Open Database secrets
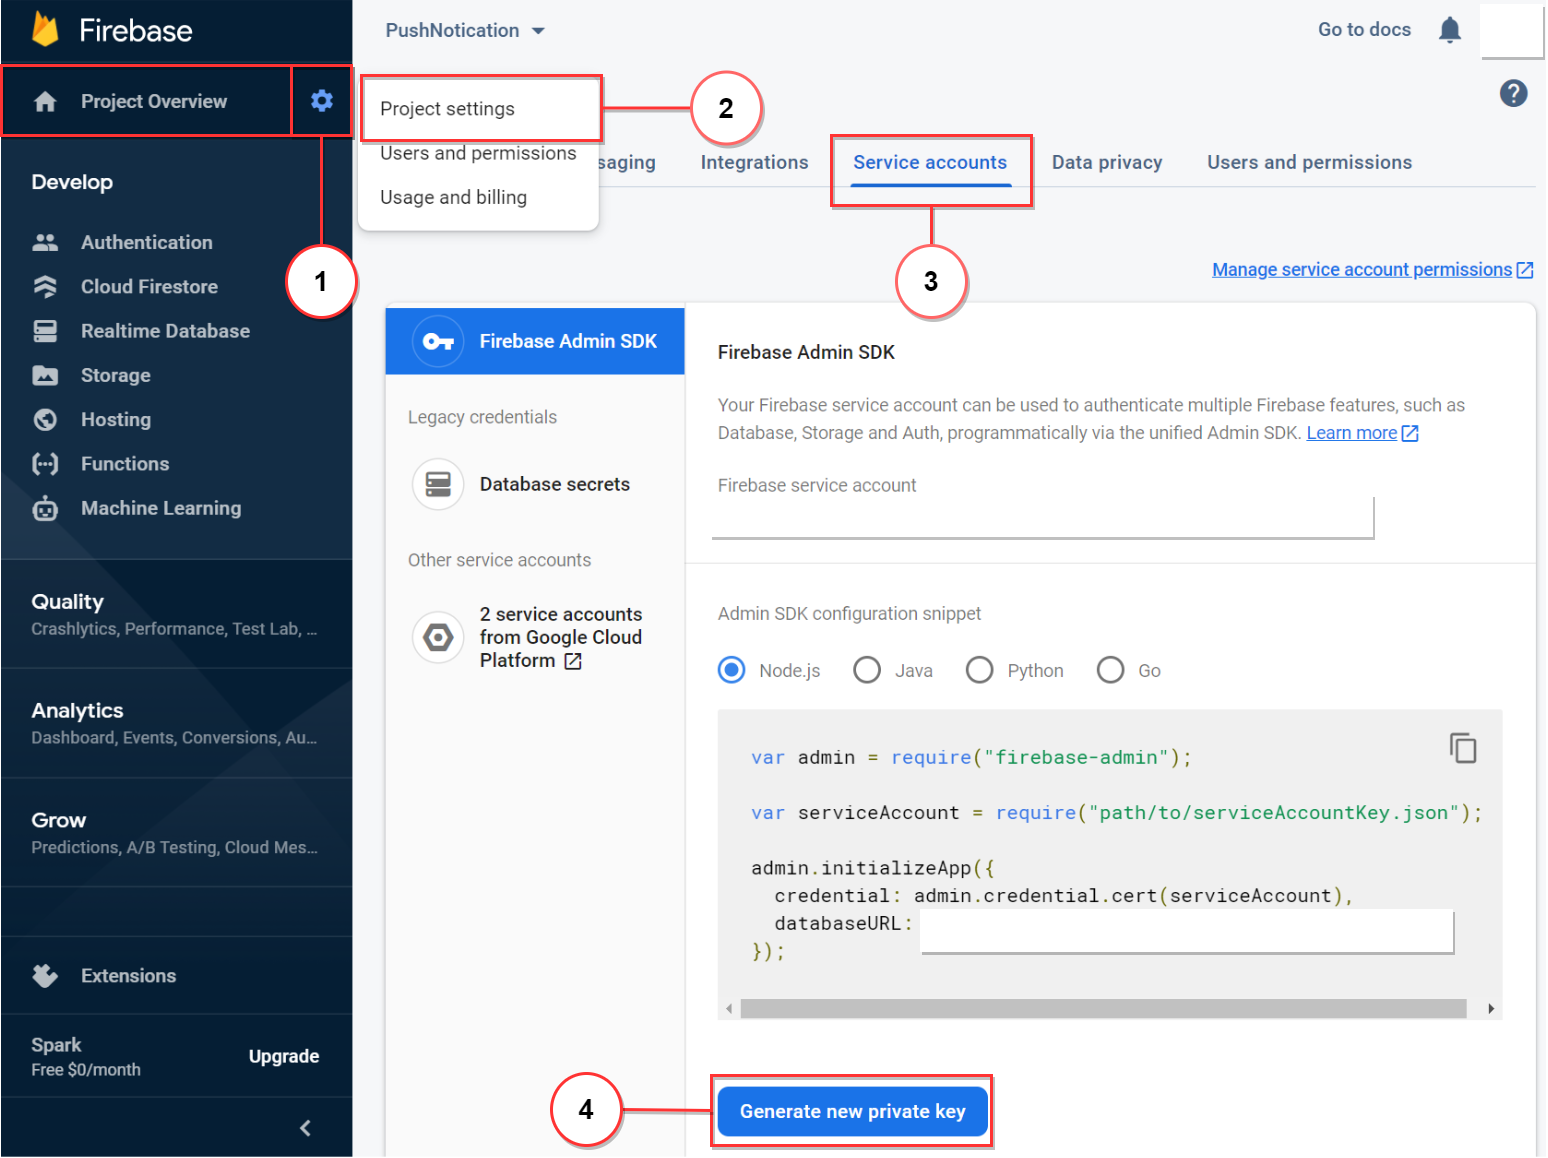Screen dimensions: 1548x1158 point(535,484)
